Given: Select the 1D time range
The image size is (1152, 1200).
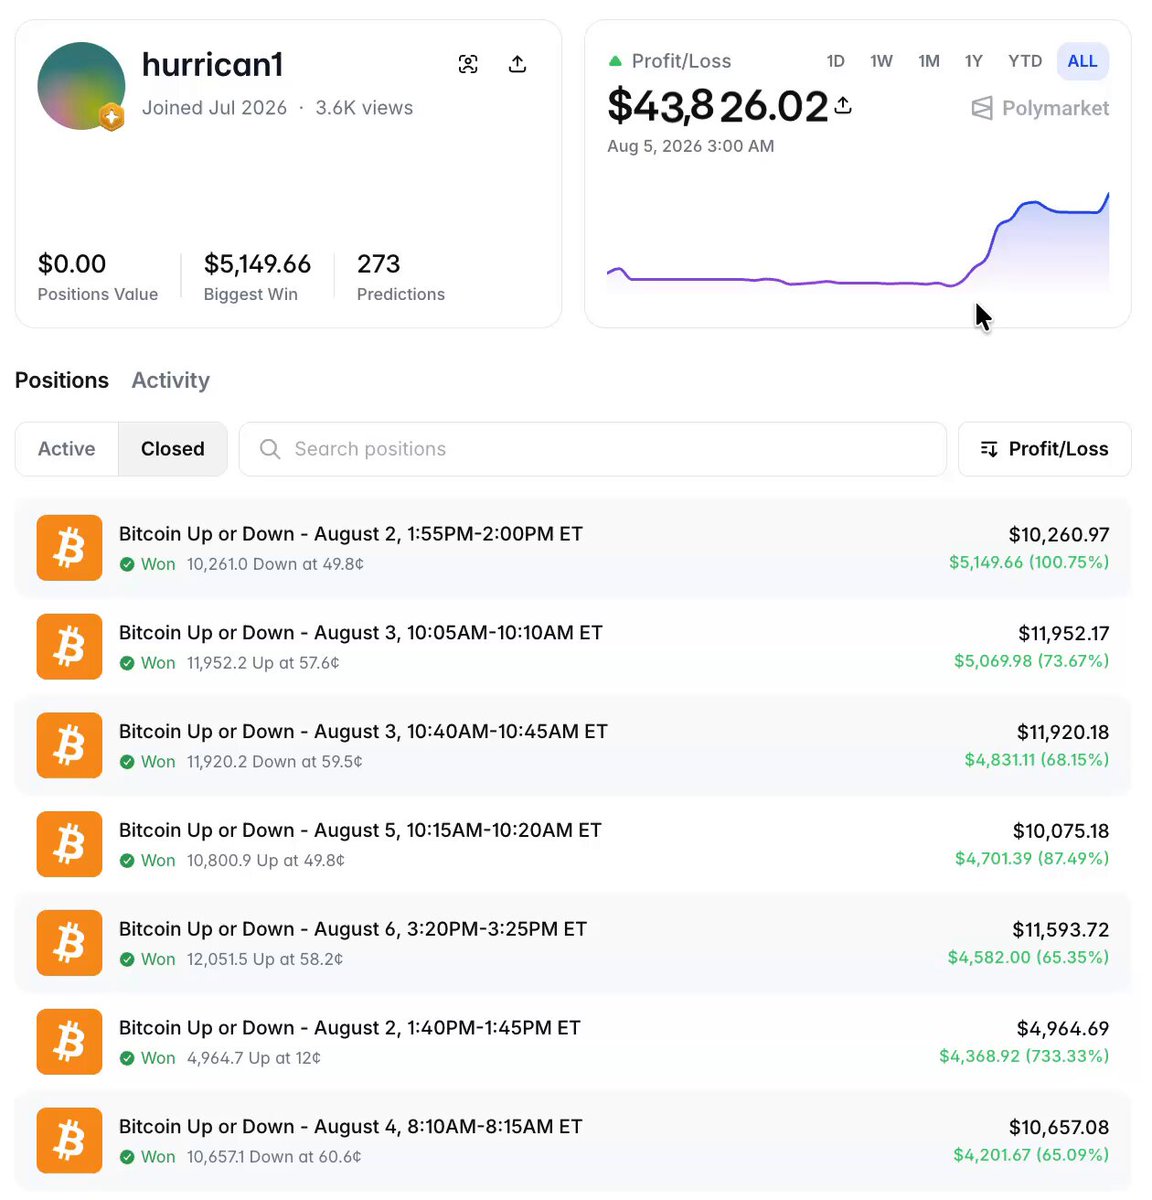Looking at the screenshot, I should pos(836,61).
